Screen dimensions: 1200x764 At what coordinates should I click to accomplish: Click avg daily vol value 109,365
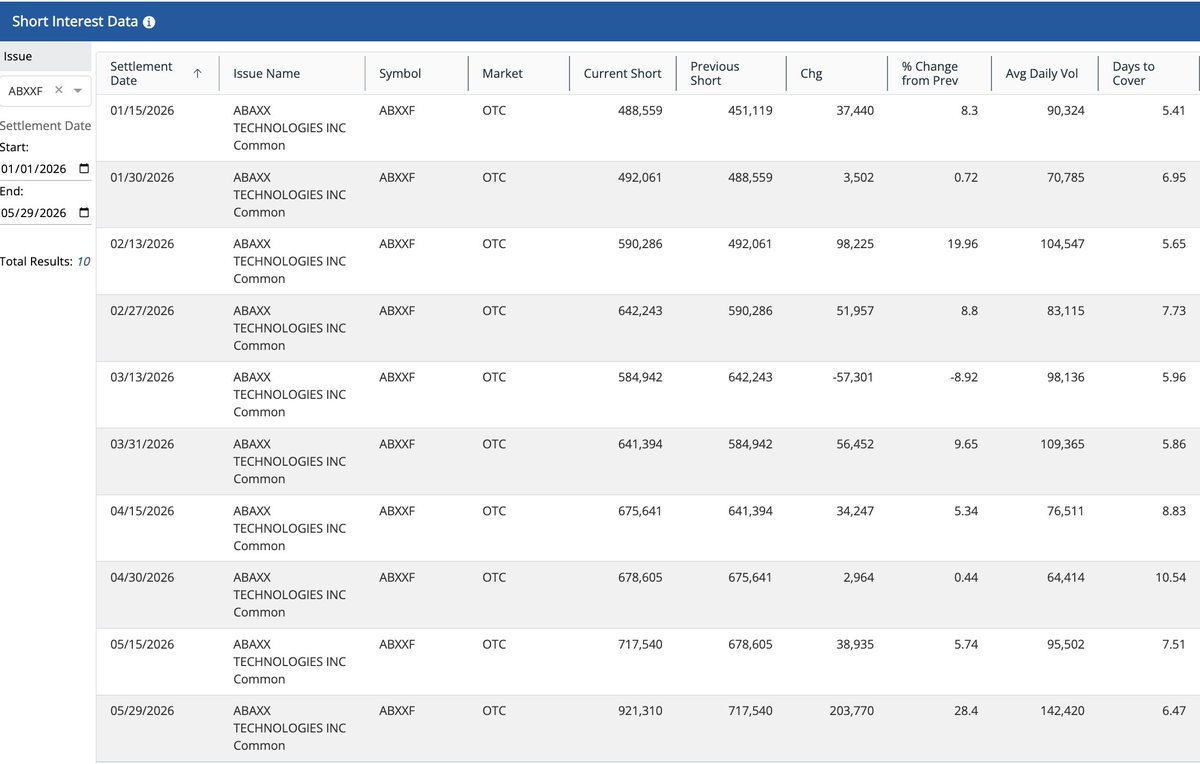click(x=1062, y=444)
